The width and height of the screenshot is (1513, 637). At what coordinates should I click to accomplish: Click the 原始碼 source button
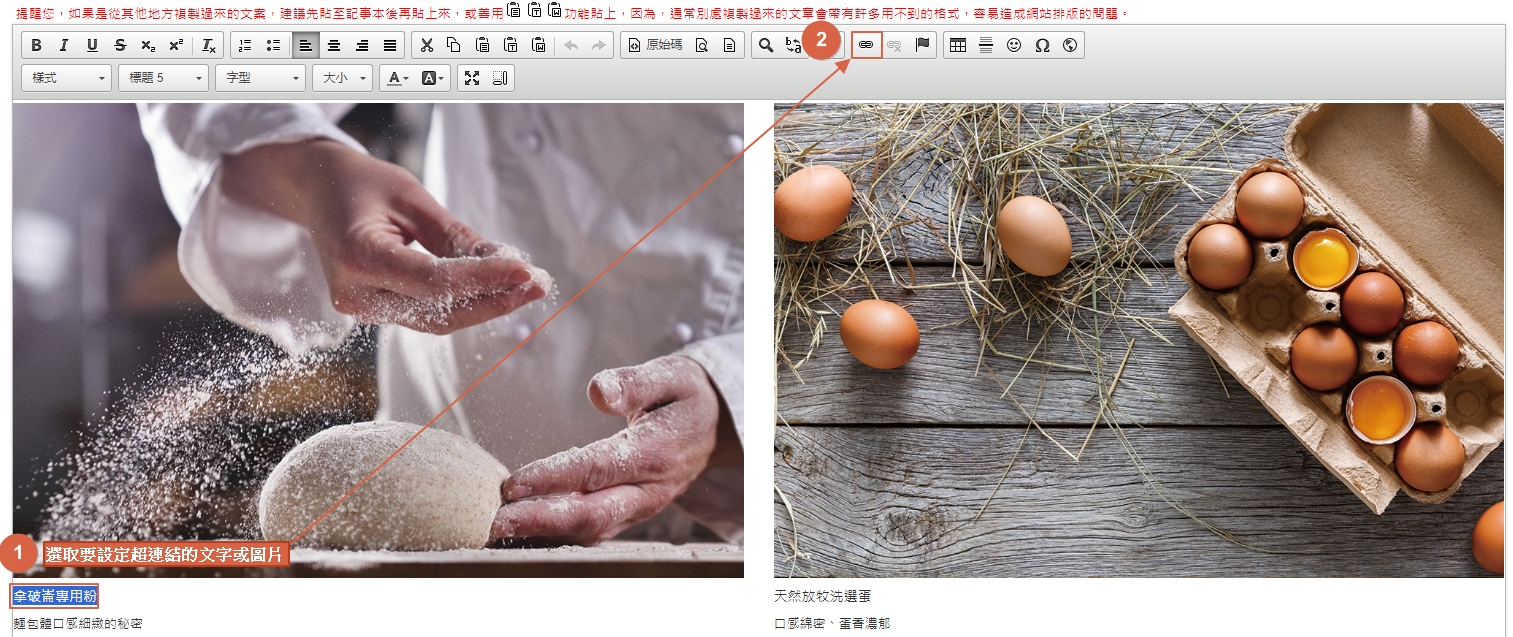tap(654, 45)
